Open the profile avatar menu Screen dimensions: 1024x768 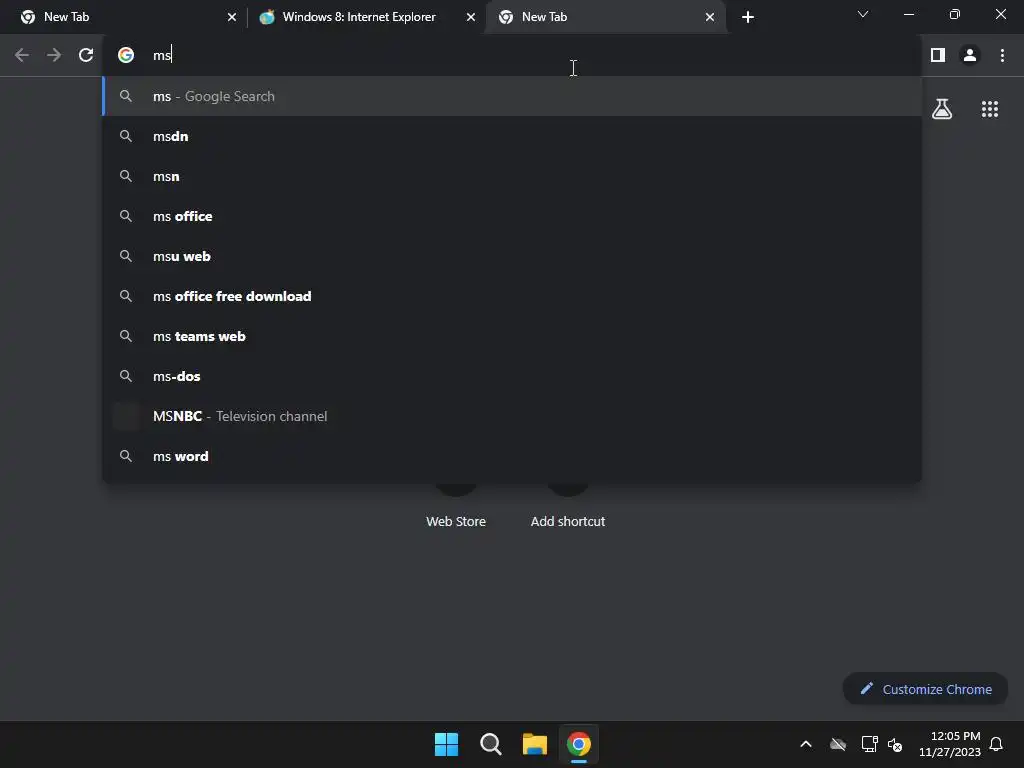click(x=970, y=56)
